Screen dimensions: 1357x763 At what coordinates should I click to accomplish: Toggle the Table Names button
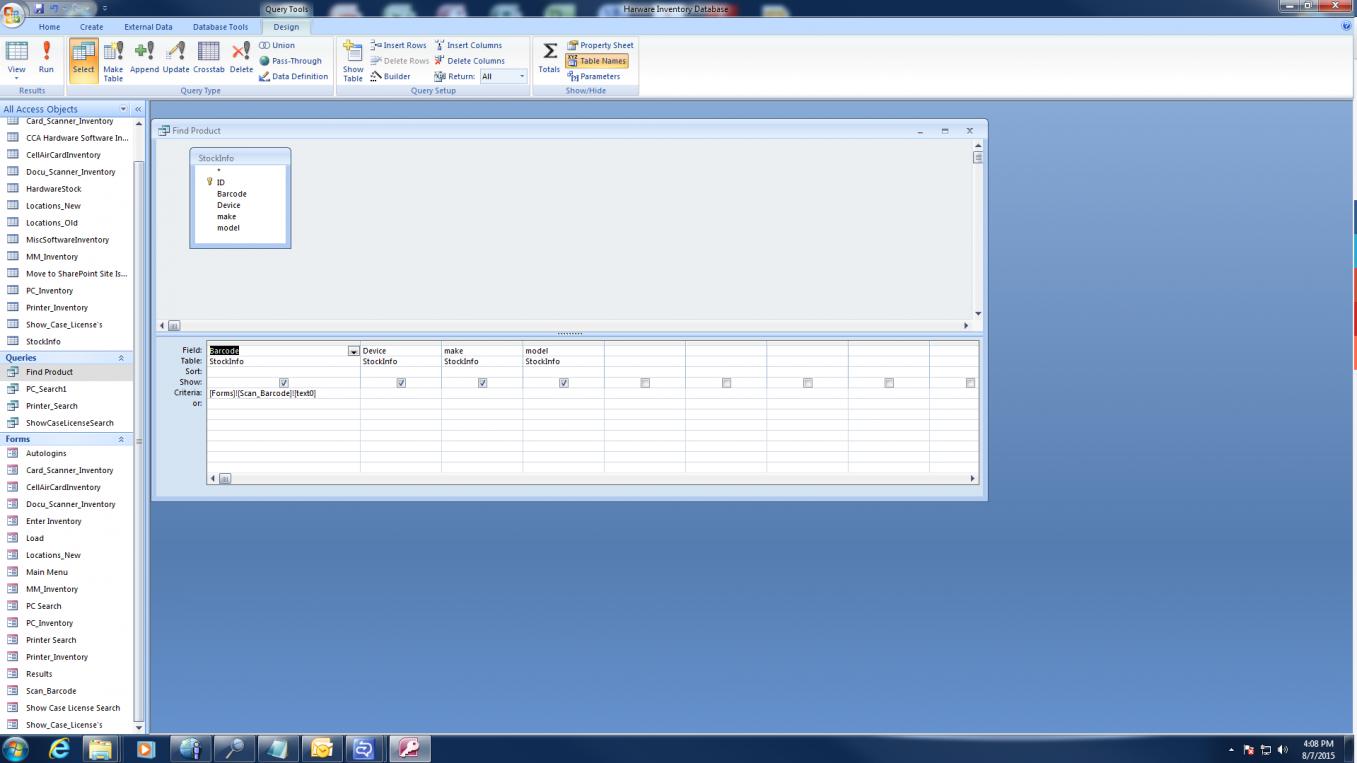pyautogui.click(x=597, y=61)
